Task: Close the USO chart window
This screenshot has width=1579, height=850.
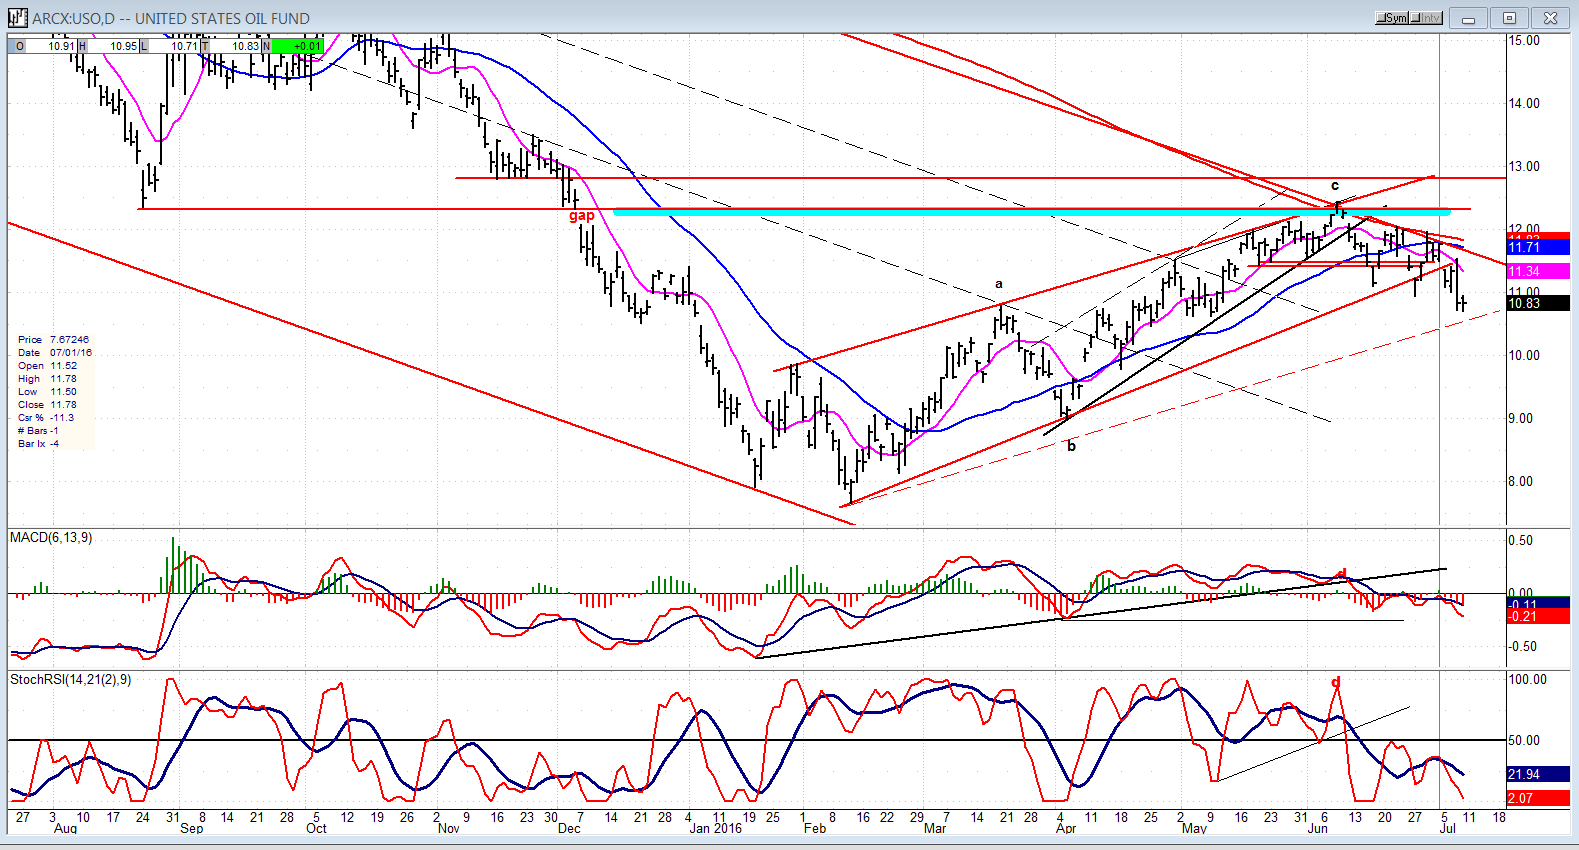Action: 1550,18
